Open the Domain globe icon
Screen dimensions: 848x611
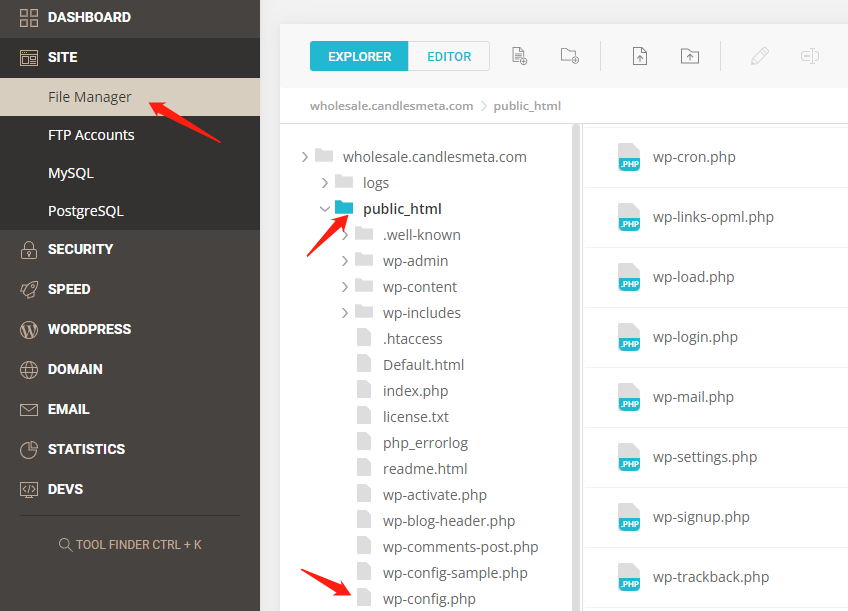(29, 369)
